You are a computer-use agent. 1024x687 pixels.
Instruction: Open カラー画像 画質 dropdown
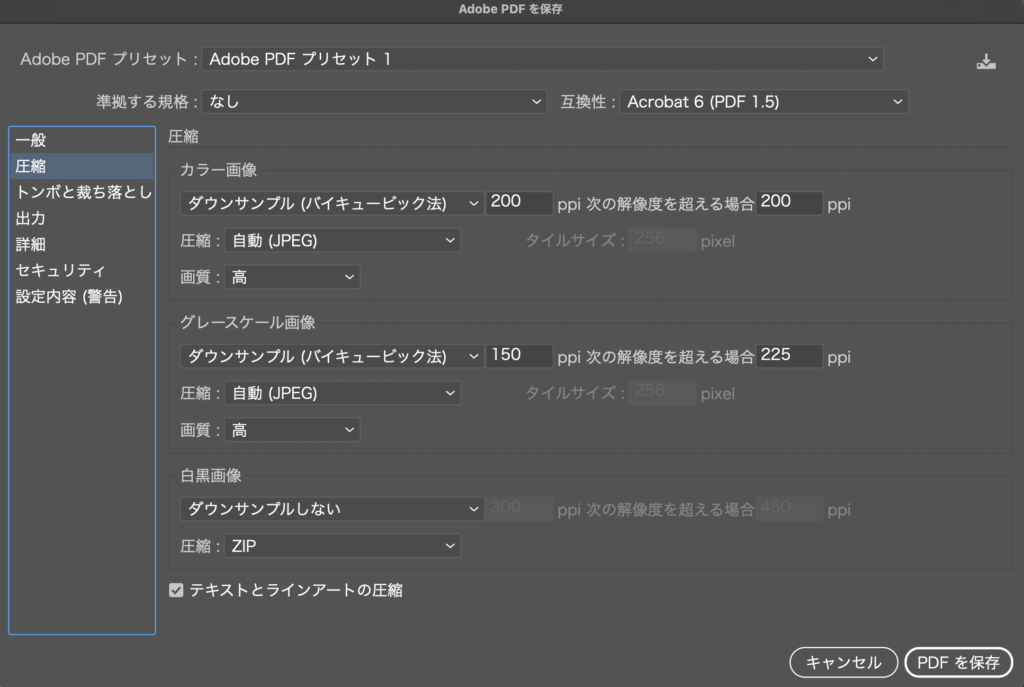click(293, 277)
